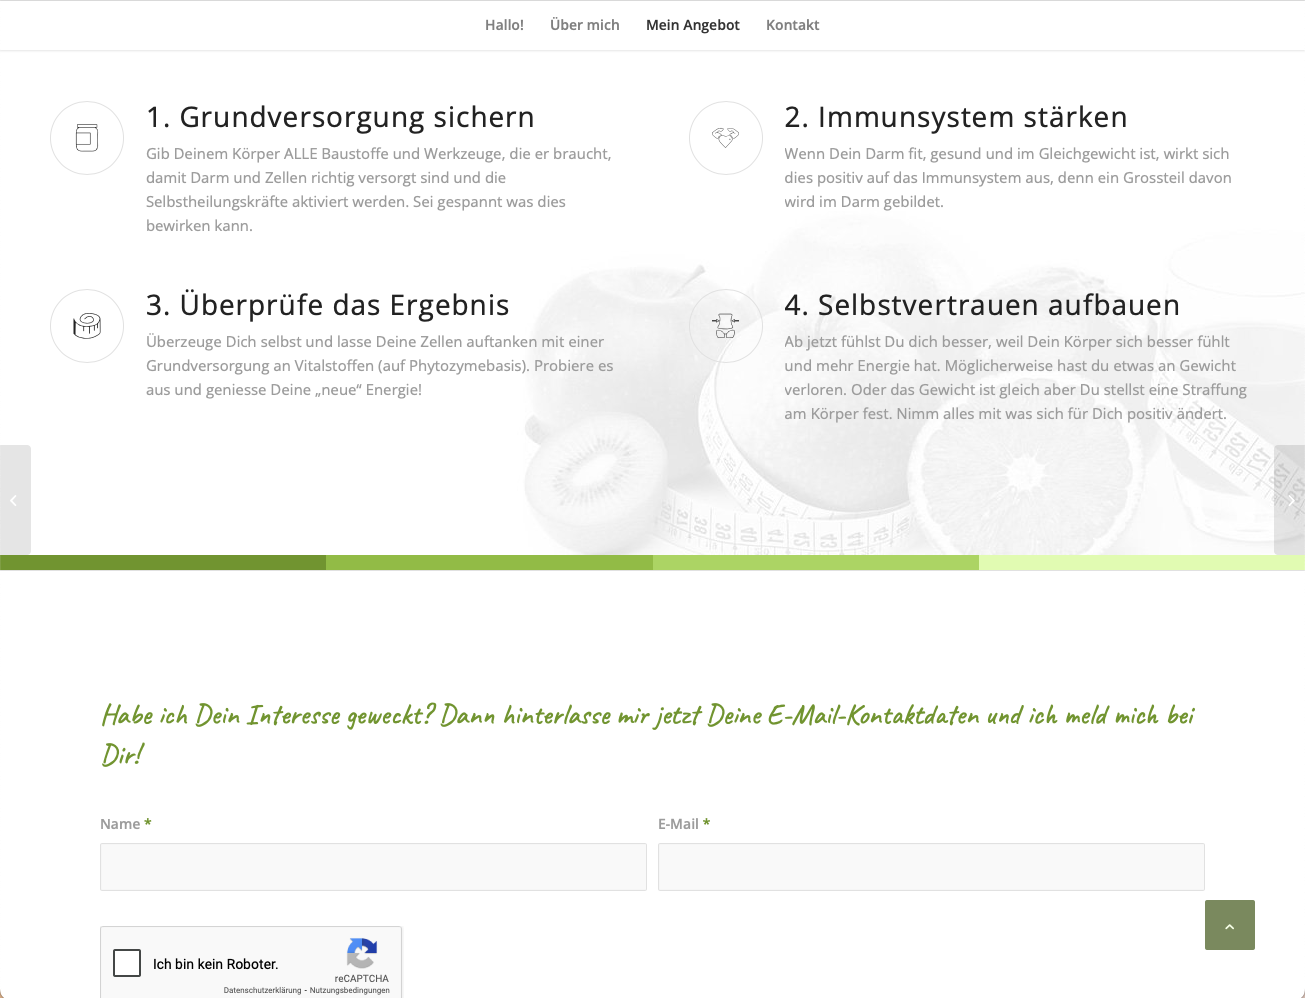Focus the E-Mail input field
Screen dimensions: 1305x998
931,867
